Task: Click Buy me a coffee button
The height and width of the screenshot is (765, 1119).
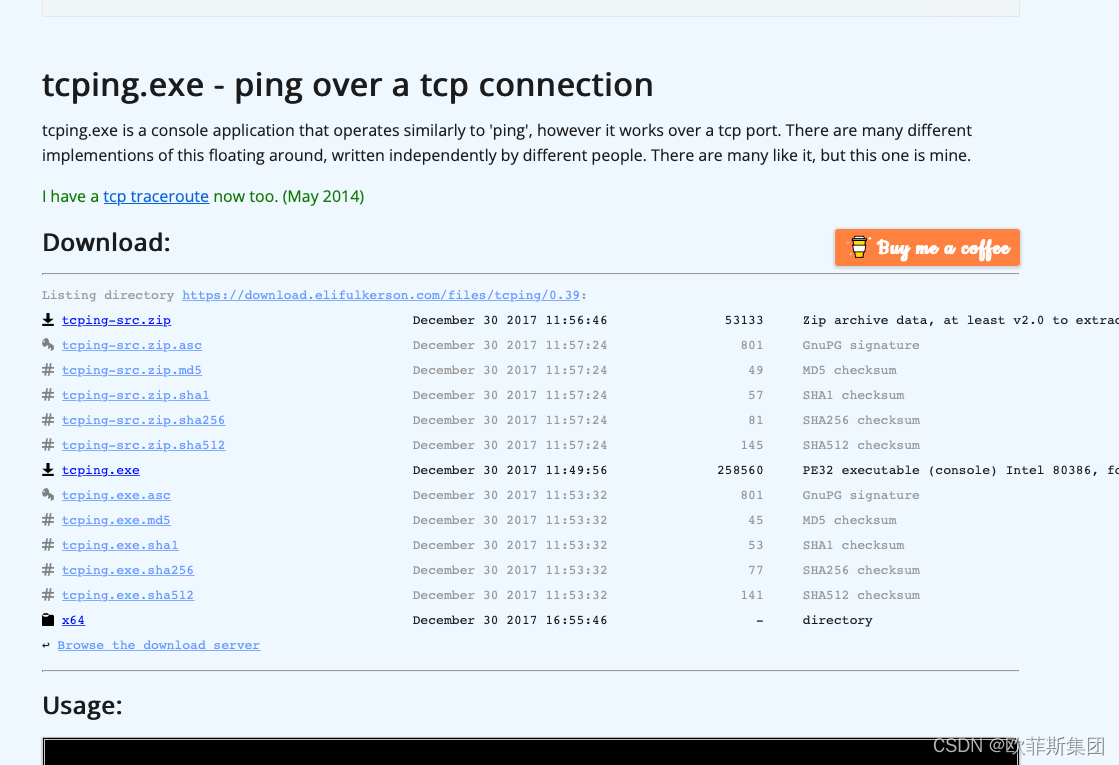Action: 927,248
